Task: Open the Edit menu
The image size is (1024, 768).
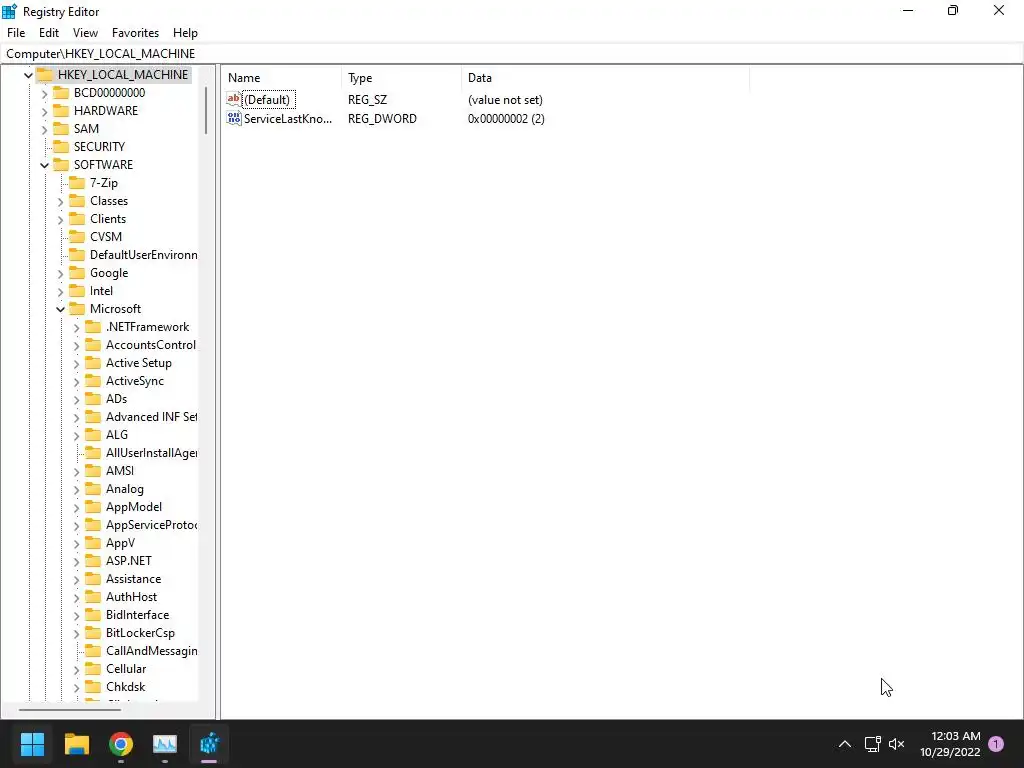Action: point(48,33)
